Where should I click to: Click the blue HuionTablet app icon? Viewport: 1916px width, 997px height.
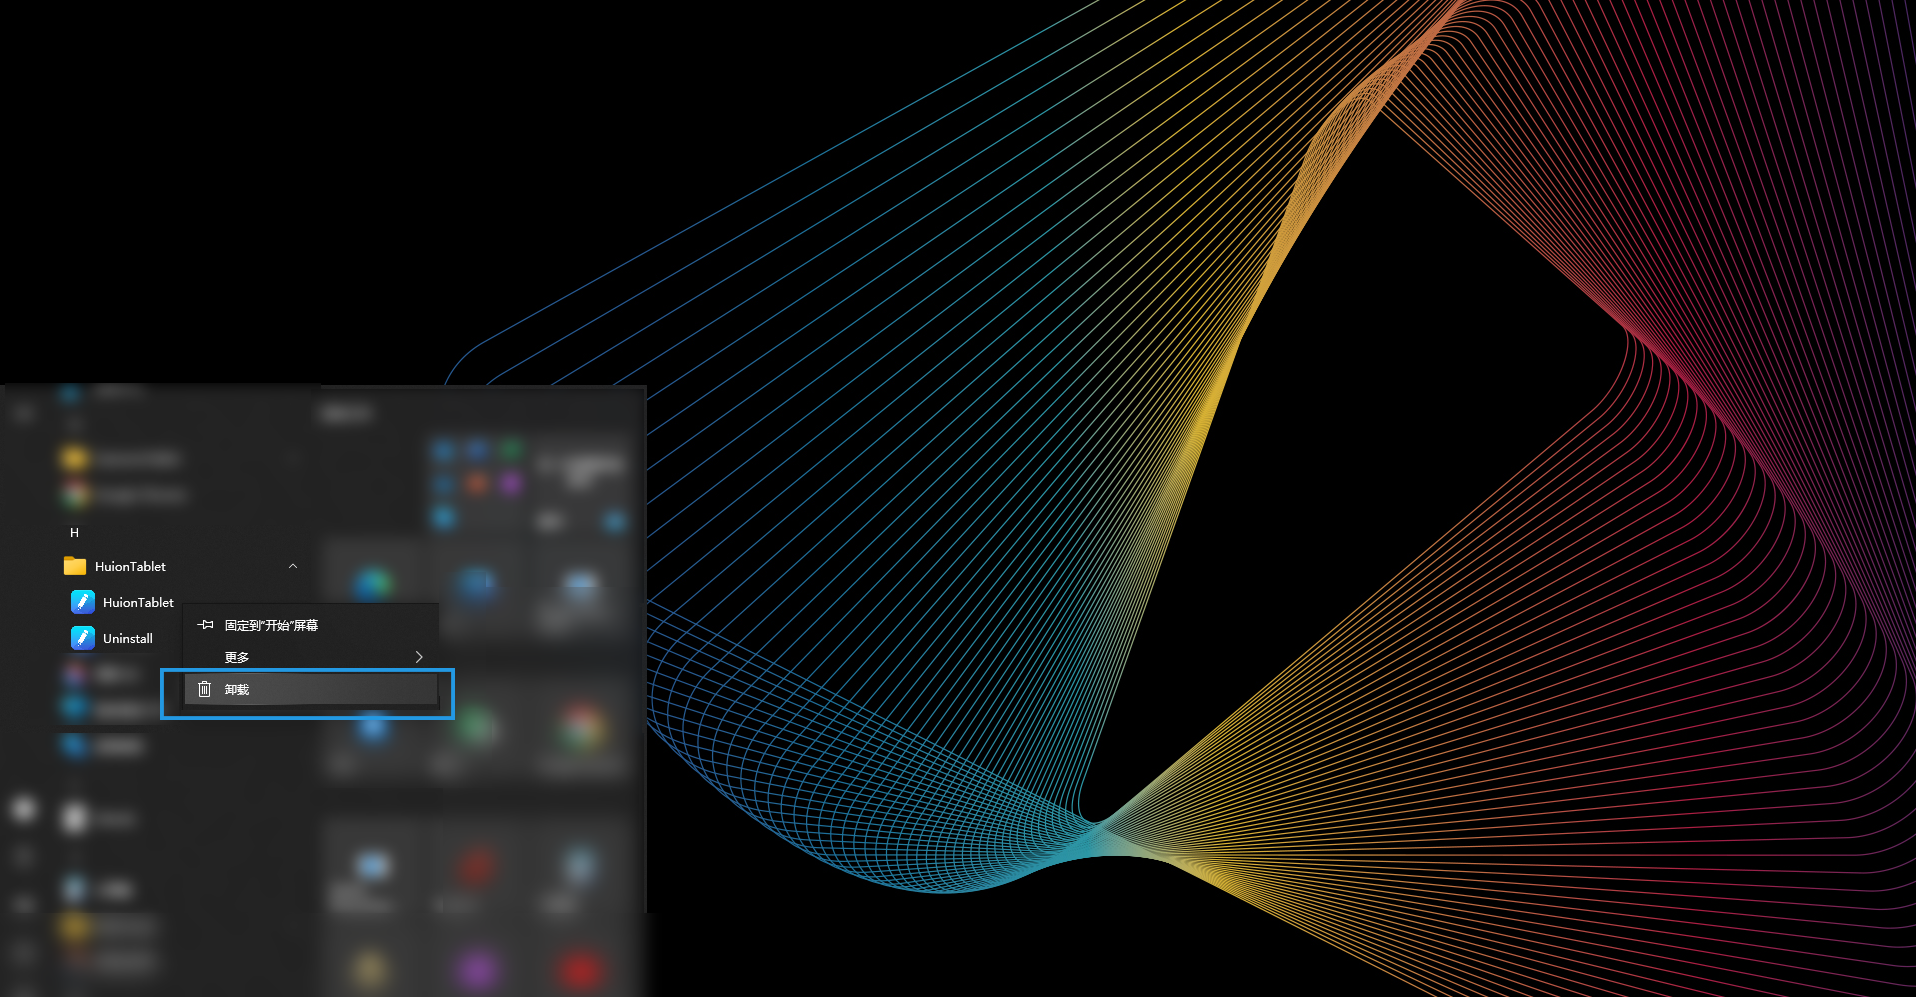click(x=83, y=602)
